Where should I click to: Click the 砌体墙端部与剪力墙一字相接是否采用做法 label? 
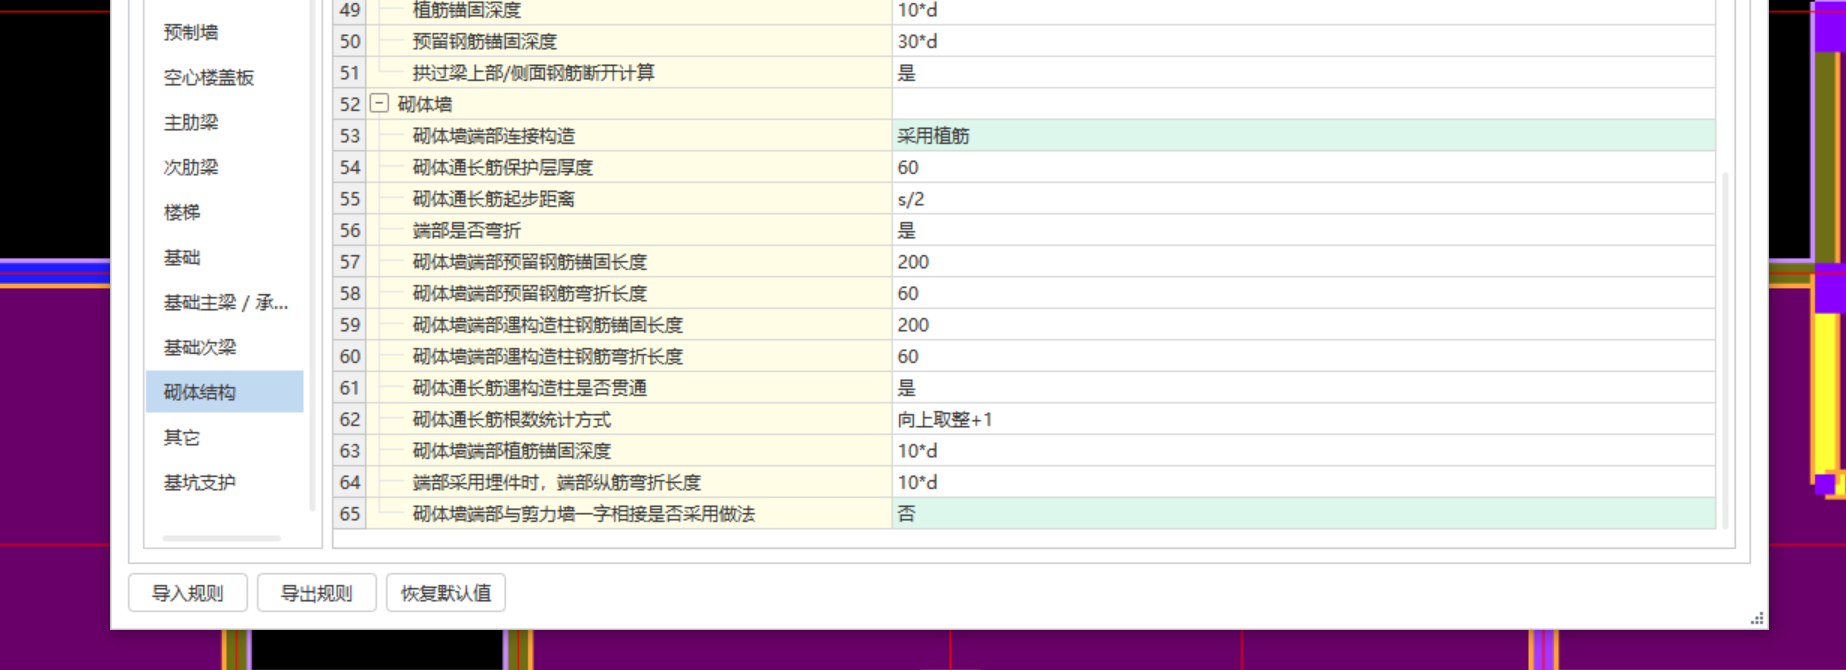584,513
